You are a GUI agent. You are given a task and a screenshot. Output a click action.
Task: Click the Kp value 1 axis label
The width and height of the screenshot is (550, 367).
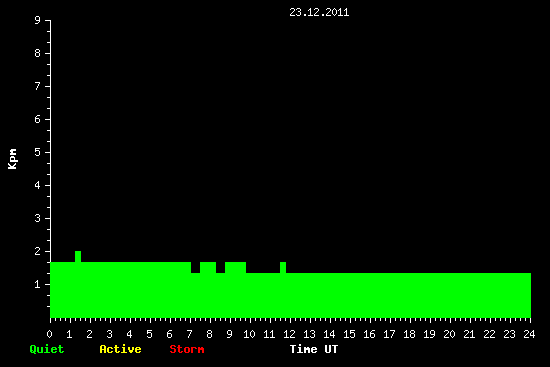pos(38,284)
